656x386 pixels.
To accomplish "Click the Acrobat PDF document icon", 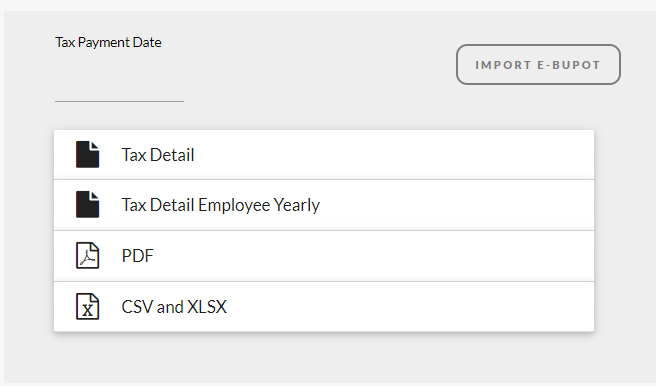I will point(87,256).
